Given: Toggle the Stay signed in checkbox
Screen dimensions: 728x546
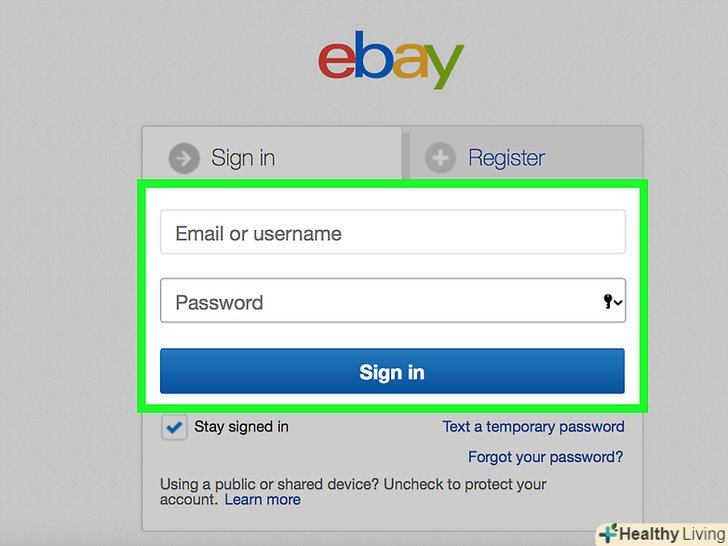Looking at the screenshot, I should click(174, 427).
